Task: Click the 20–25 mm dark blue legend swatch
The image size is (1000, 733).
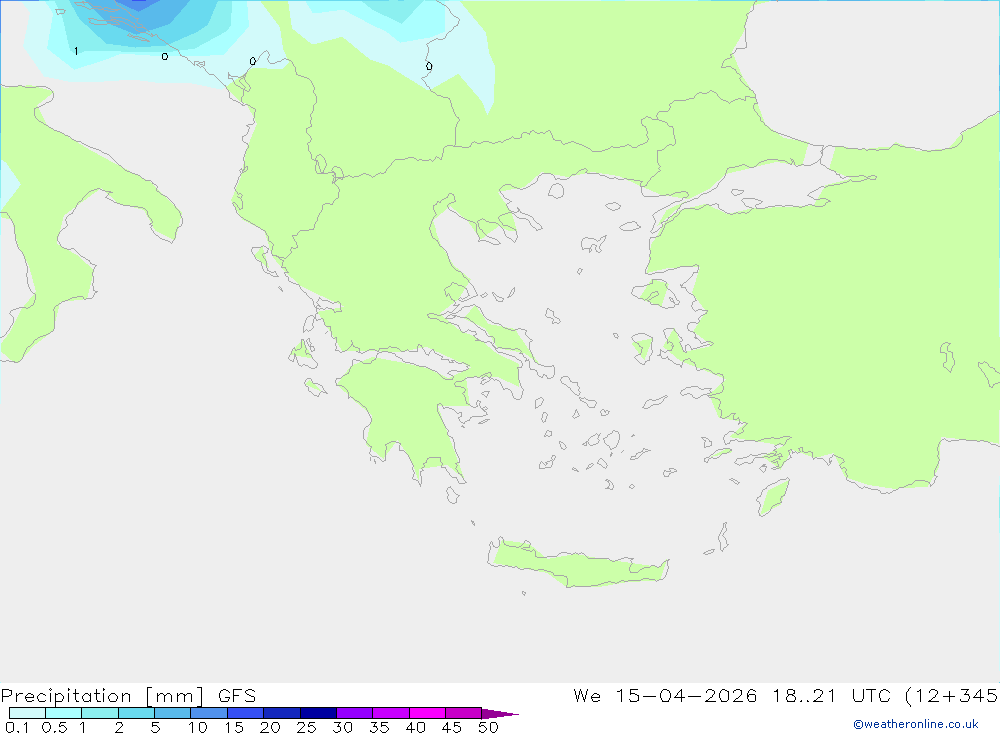Action: [281, 713]
